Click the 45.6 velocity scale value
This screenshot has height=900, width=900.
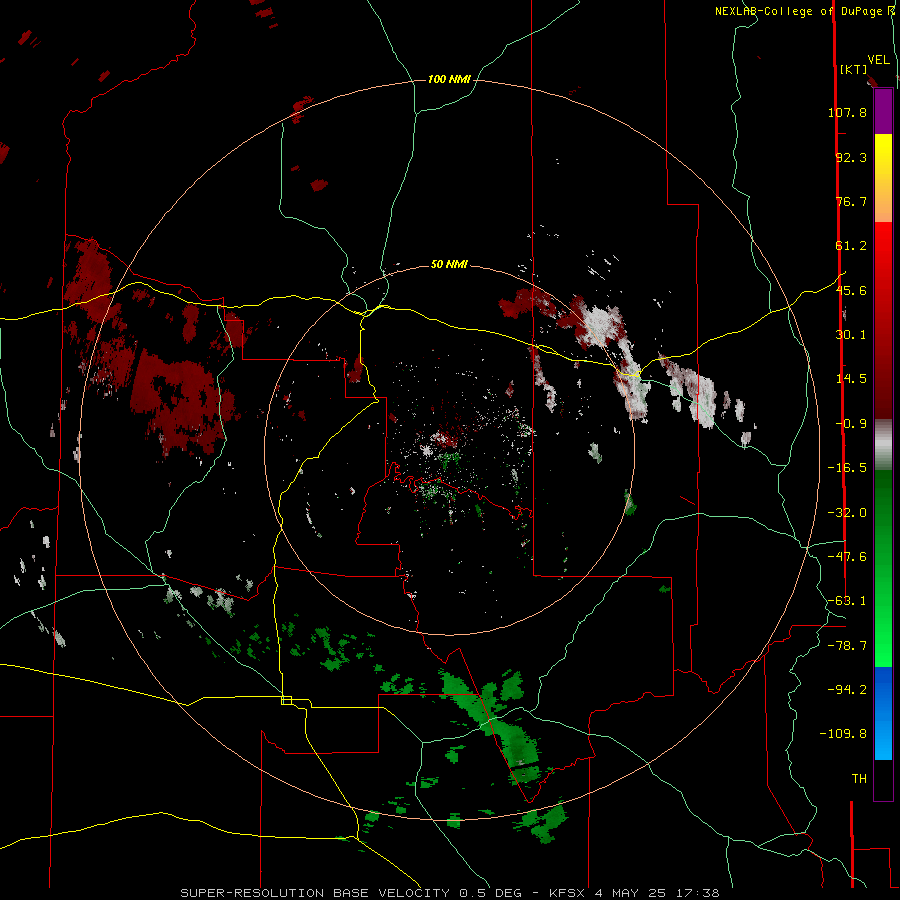tap(851, 290)
